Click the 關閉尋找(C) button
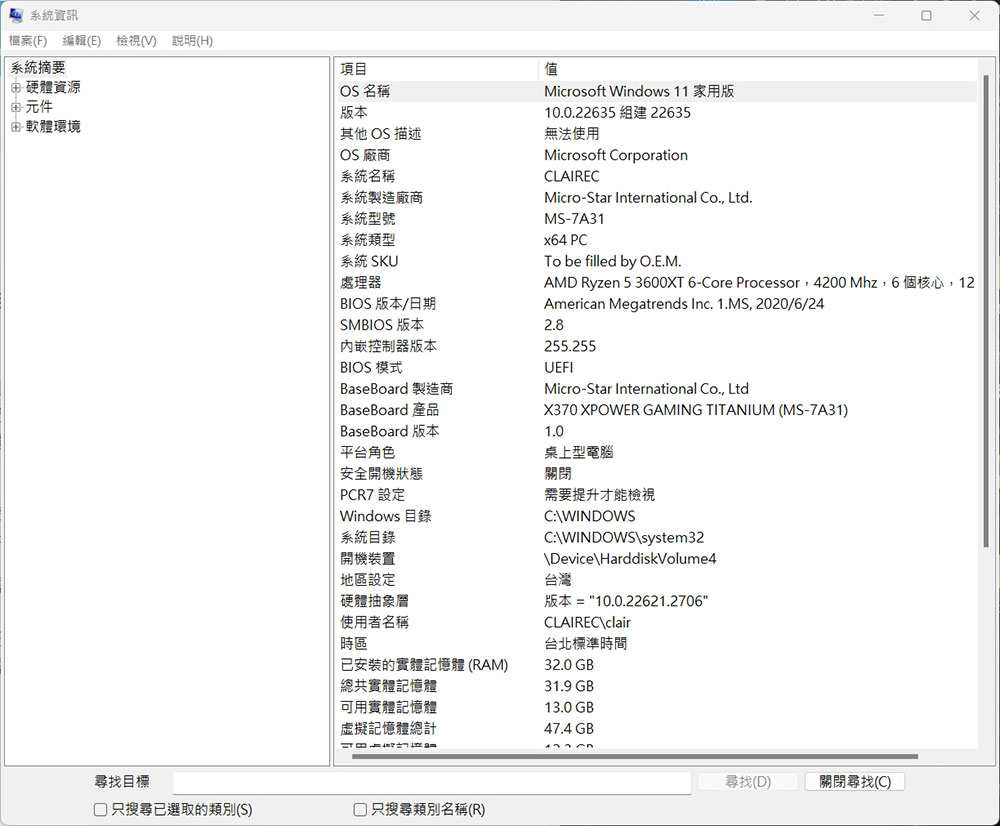The width and height of the screenshot is (1000, 826). click(x=854, y=782)
